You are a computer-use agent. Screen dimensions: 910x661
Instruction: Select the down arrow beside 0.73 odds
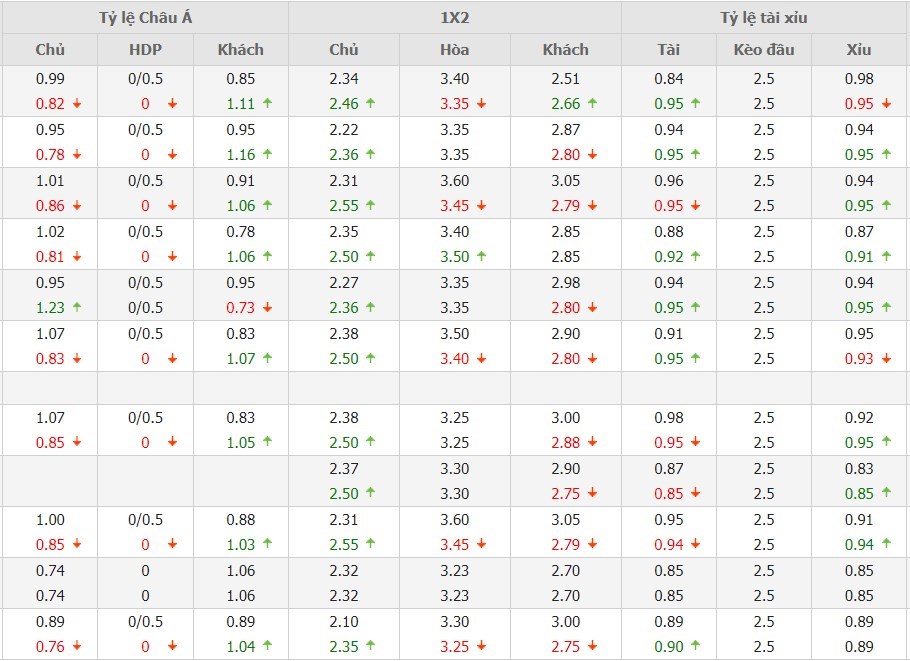tap(268, 308)
